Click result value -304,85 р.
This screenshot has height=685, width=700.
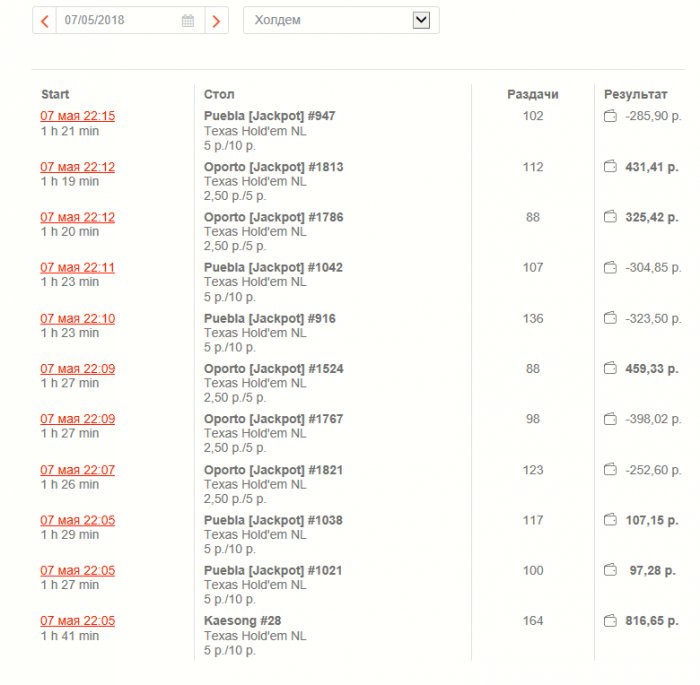pos(653,267)
